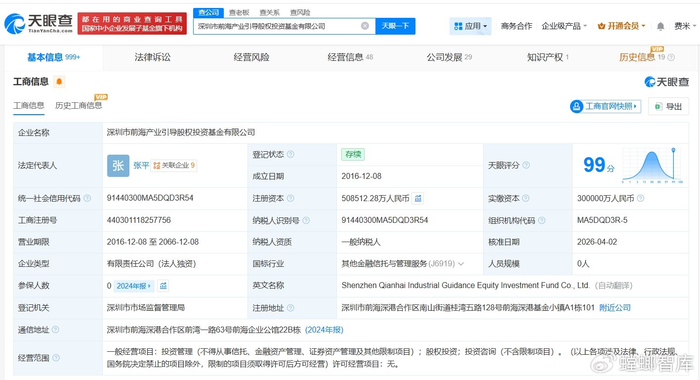
Task: Click the chart icon next to 2024年报
Action: coord(163,286)
